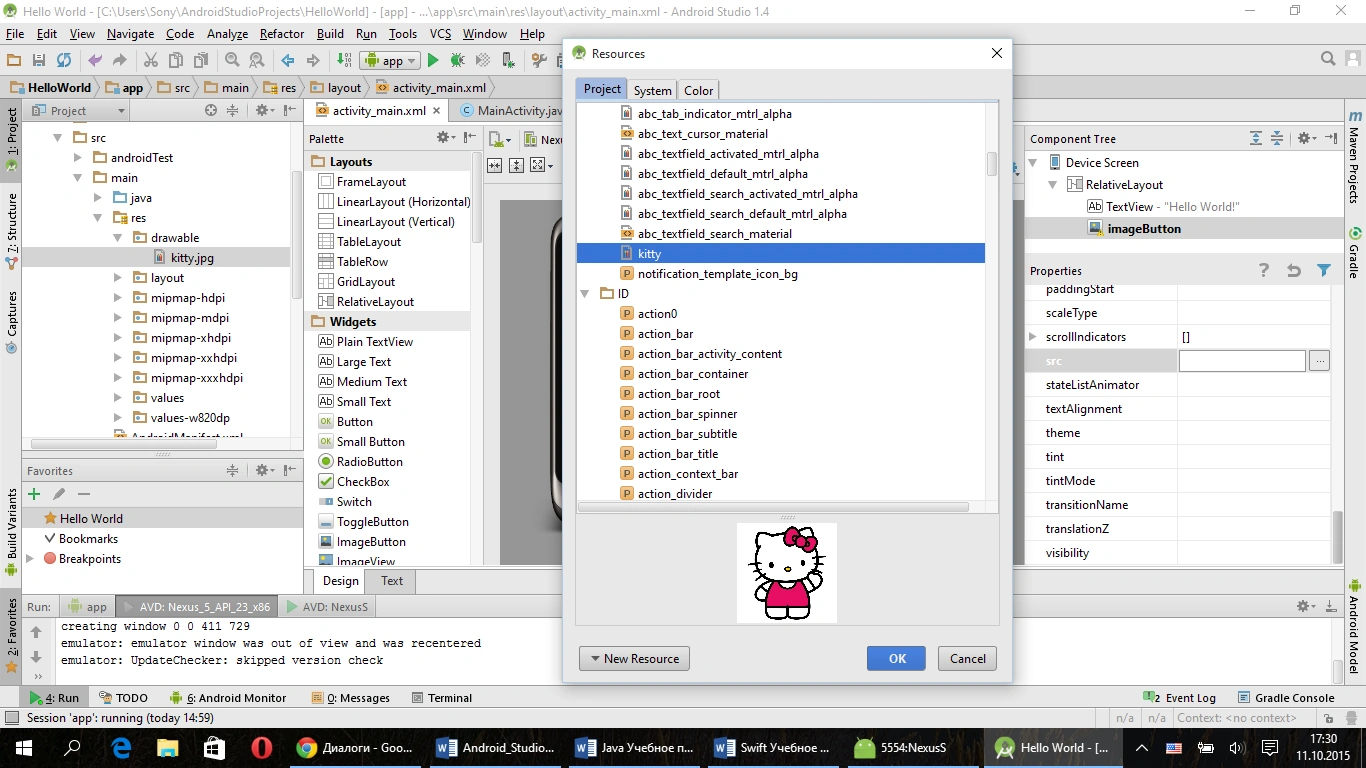Navigate back with the blue arrow

[288, 61]
